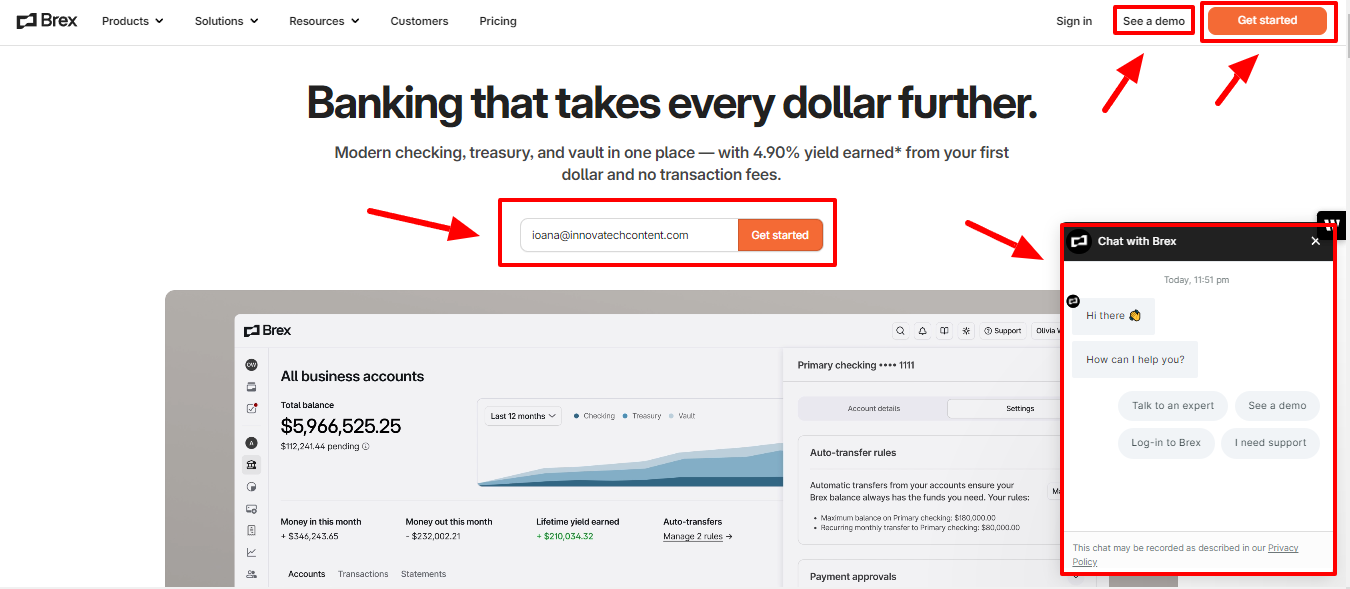Click Get started next to email field
The width and height of the screenshot is (1350, 589).
pyautogui.click(x=780, y=235)
